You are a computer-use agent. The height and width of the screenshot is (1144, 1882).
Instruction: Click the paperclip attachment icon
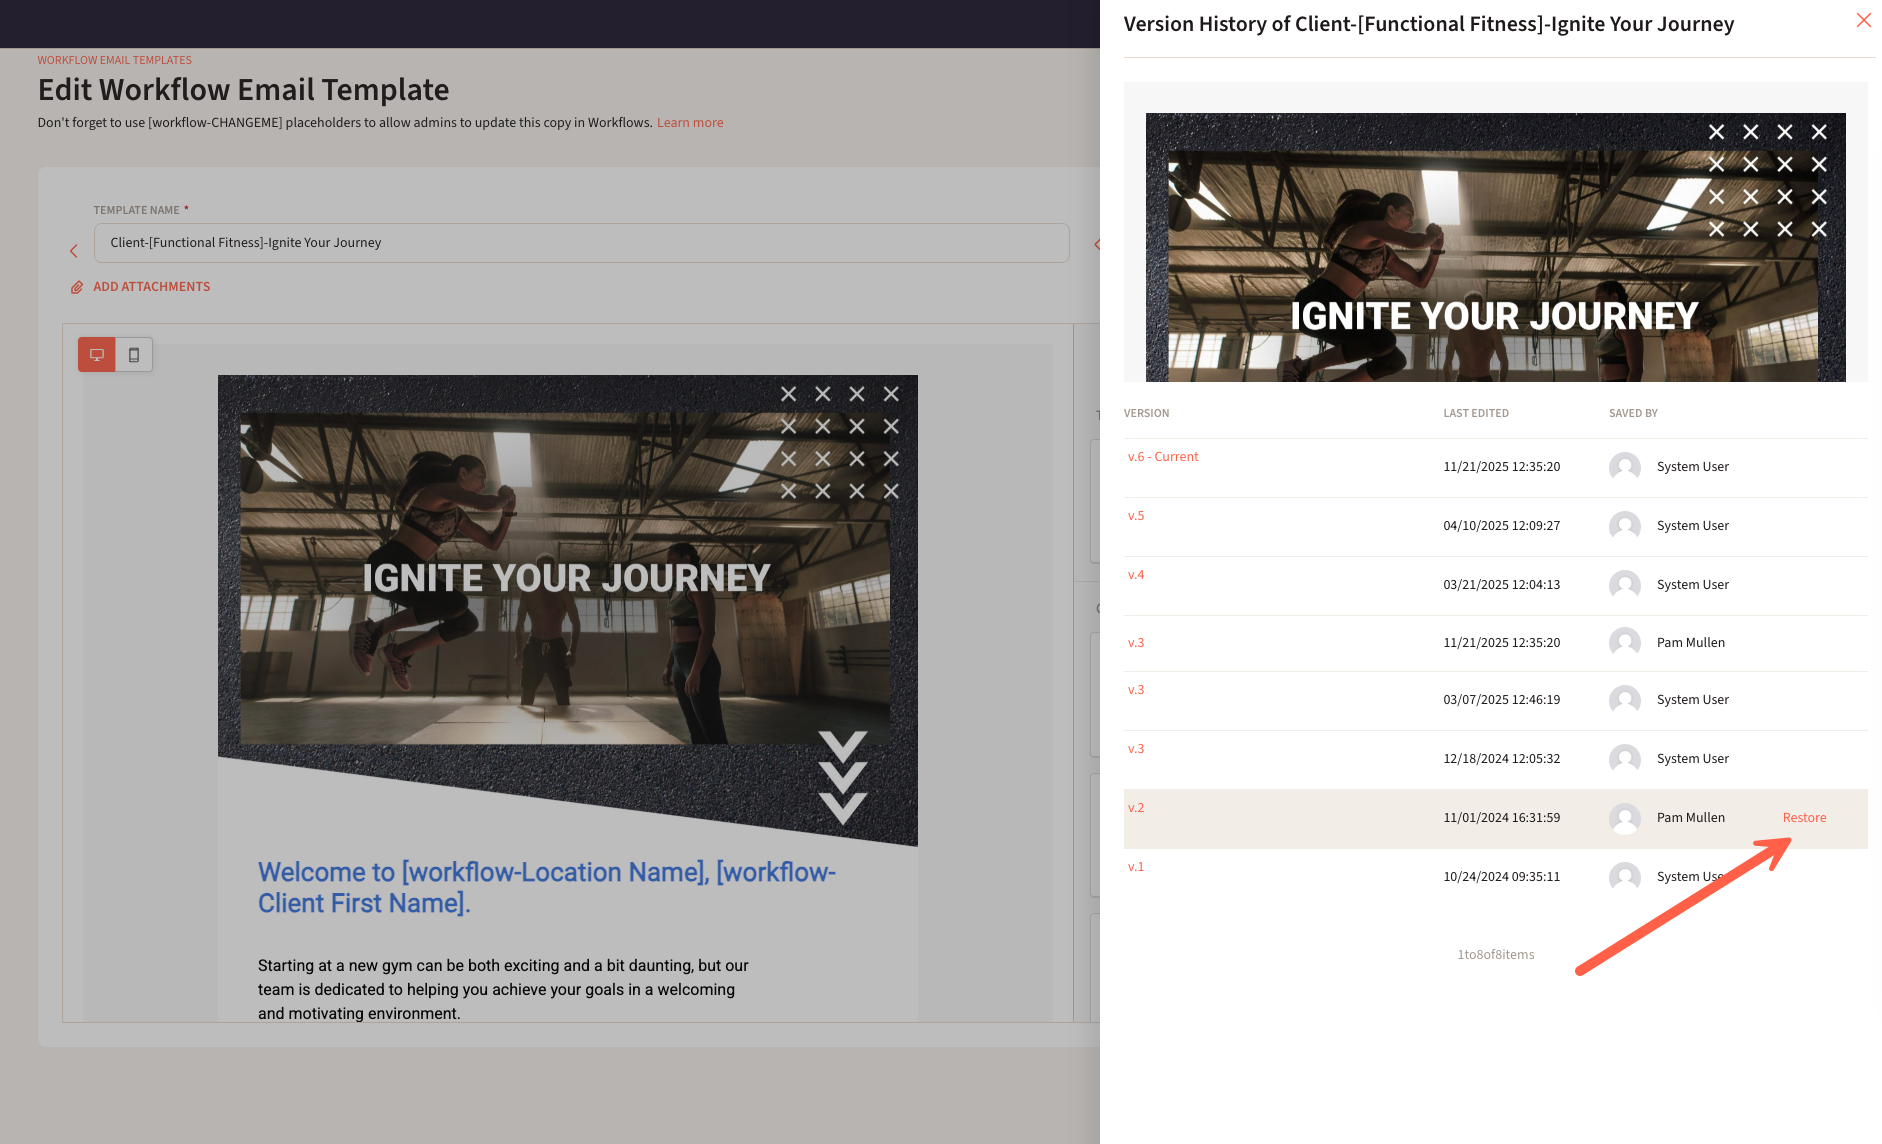tap(77, 288)
